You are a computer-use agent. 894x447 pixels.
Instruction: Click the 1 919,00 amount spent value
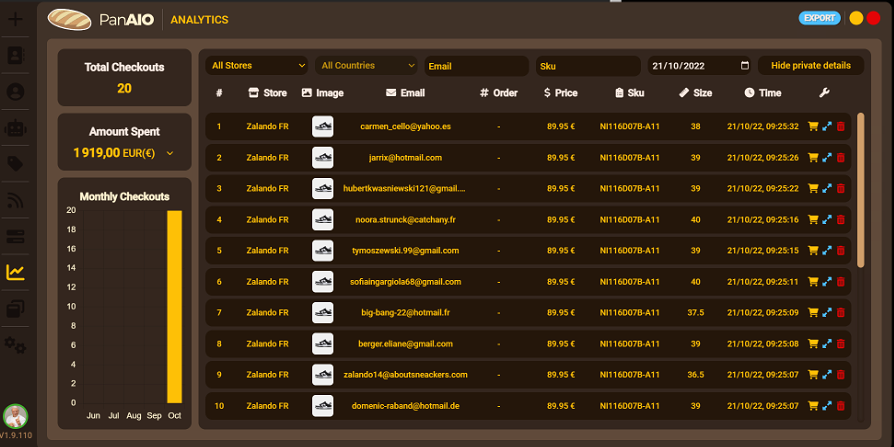coord(97,153)
